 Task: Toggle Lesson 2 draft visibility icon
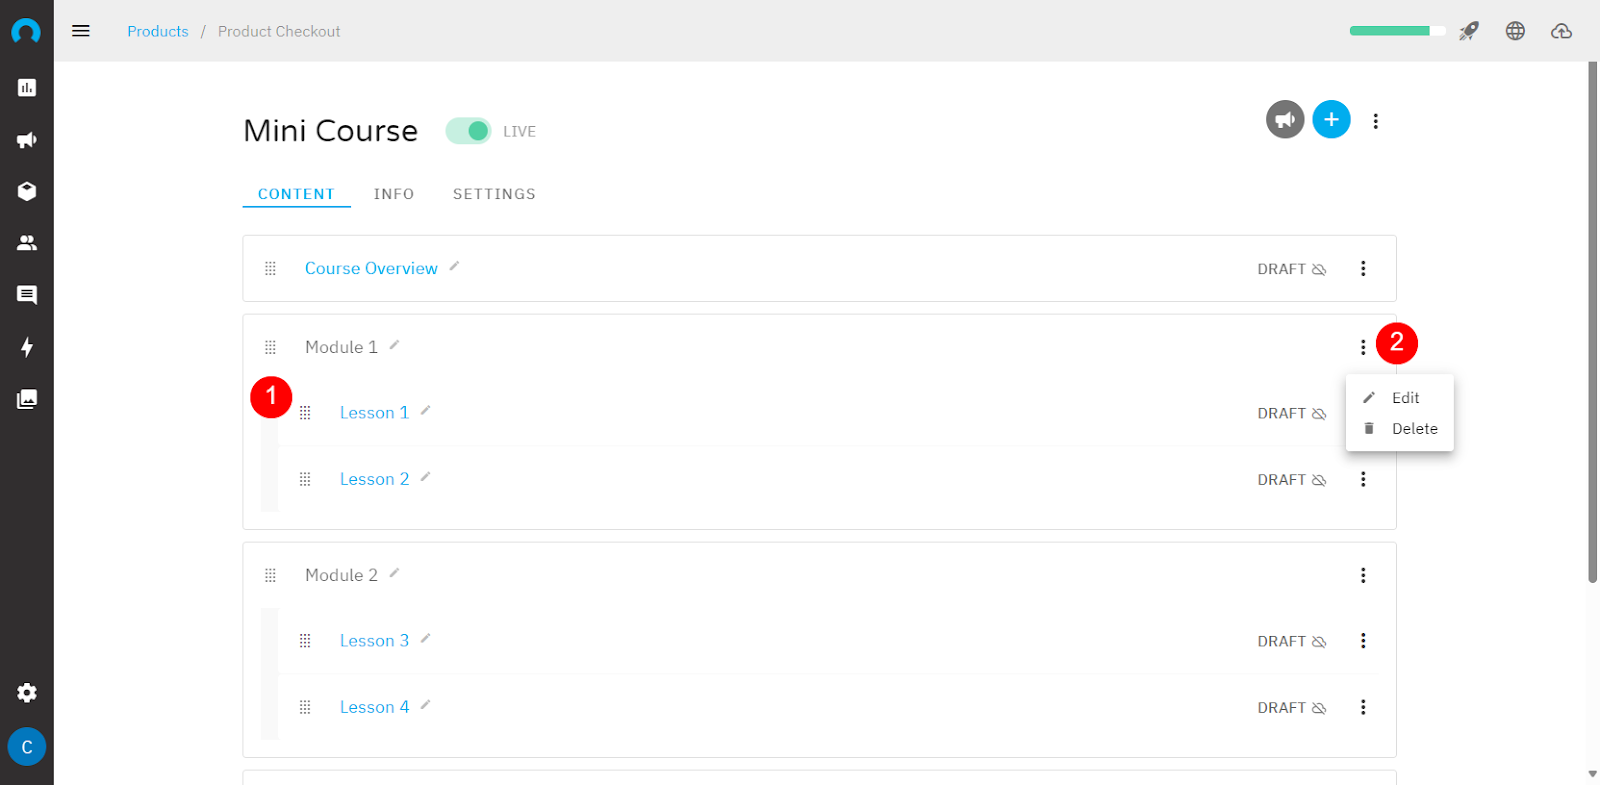point(1319,480)
